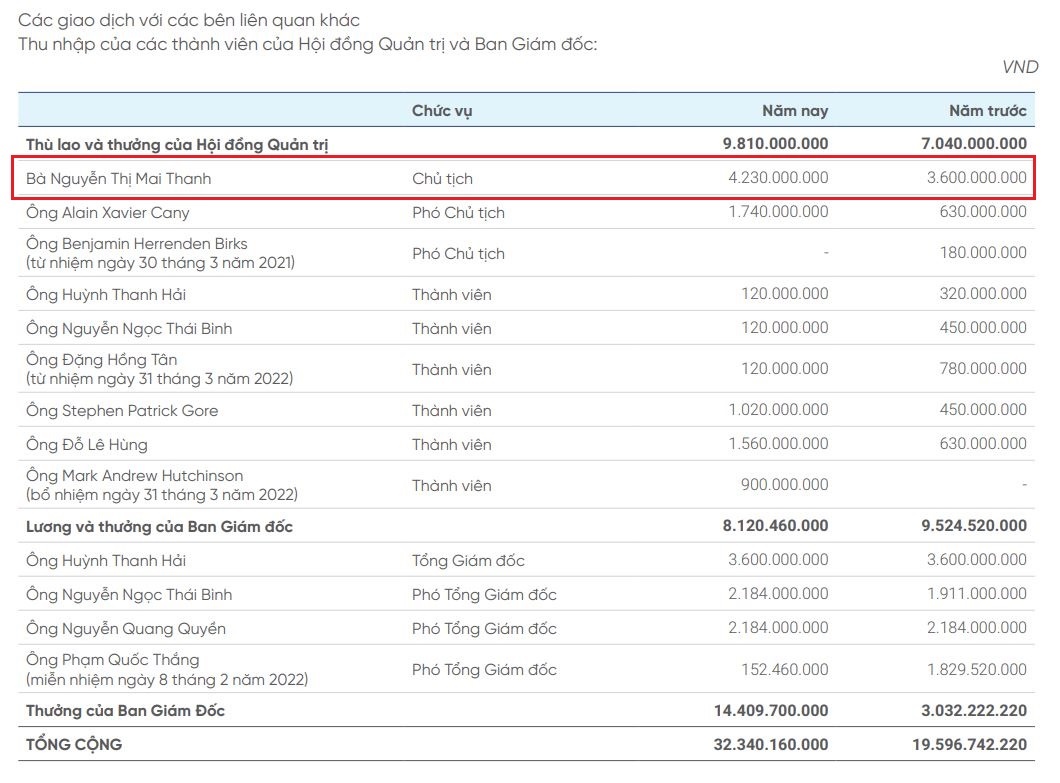
Task: Click the "Năm nay" column header
Action: point(795,111)
